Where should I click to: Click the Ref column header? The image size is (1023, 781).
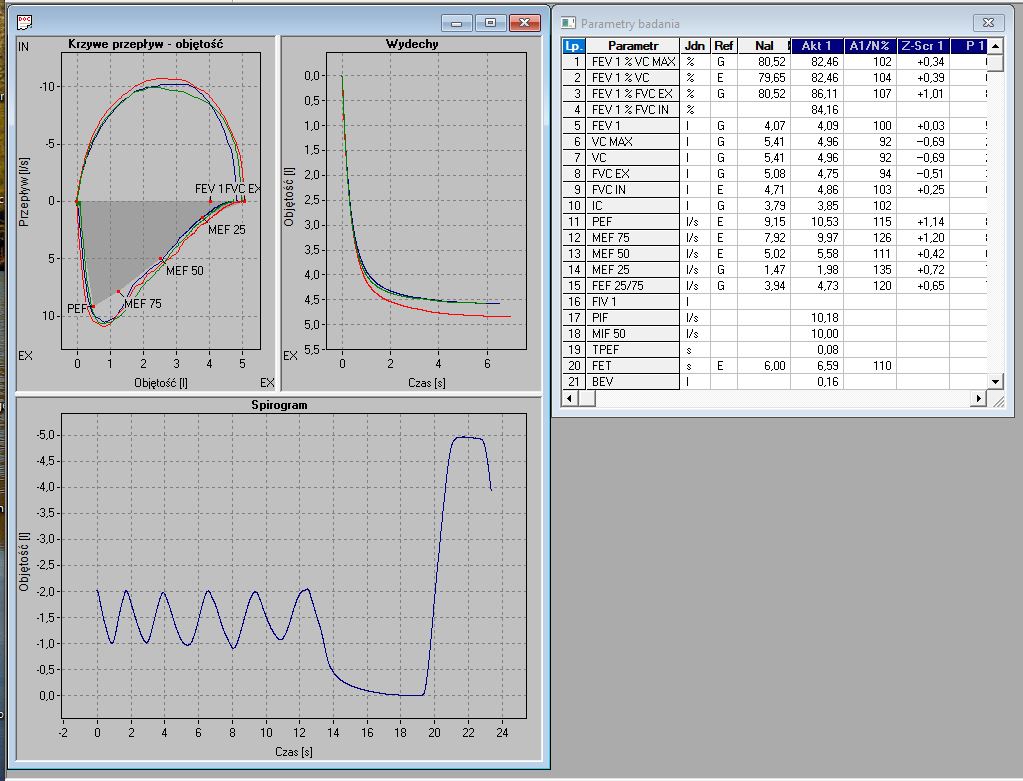coord(724,46)
